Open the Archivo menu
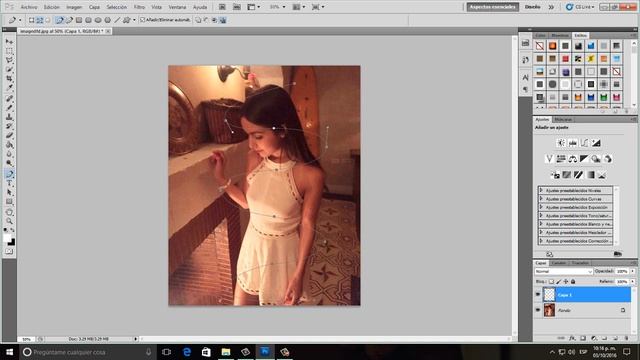 click(x=29, y=7)
